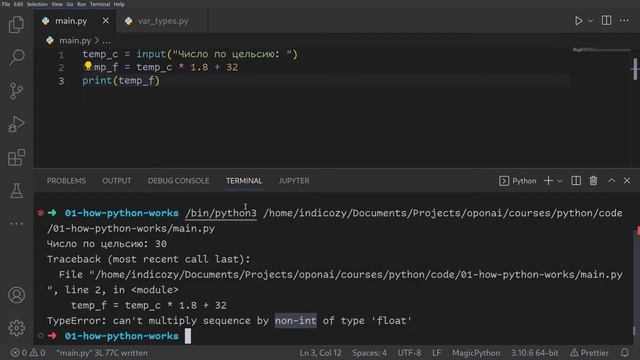Open the DEBUG CONSOLE tab
The image size is (640, 360).
click(x=178, y=181)
